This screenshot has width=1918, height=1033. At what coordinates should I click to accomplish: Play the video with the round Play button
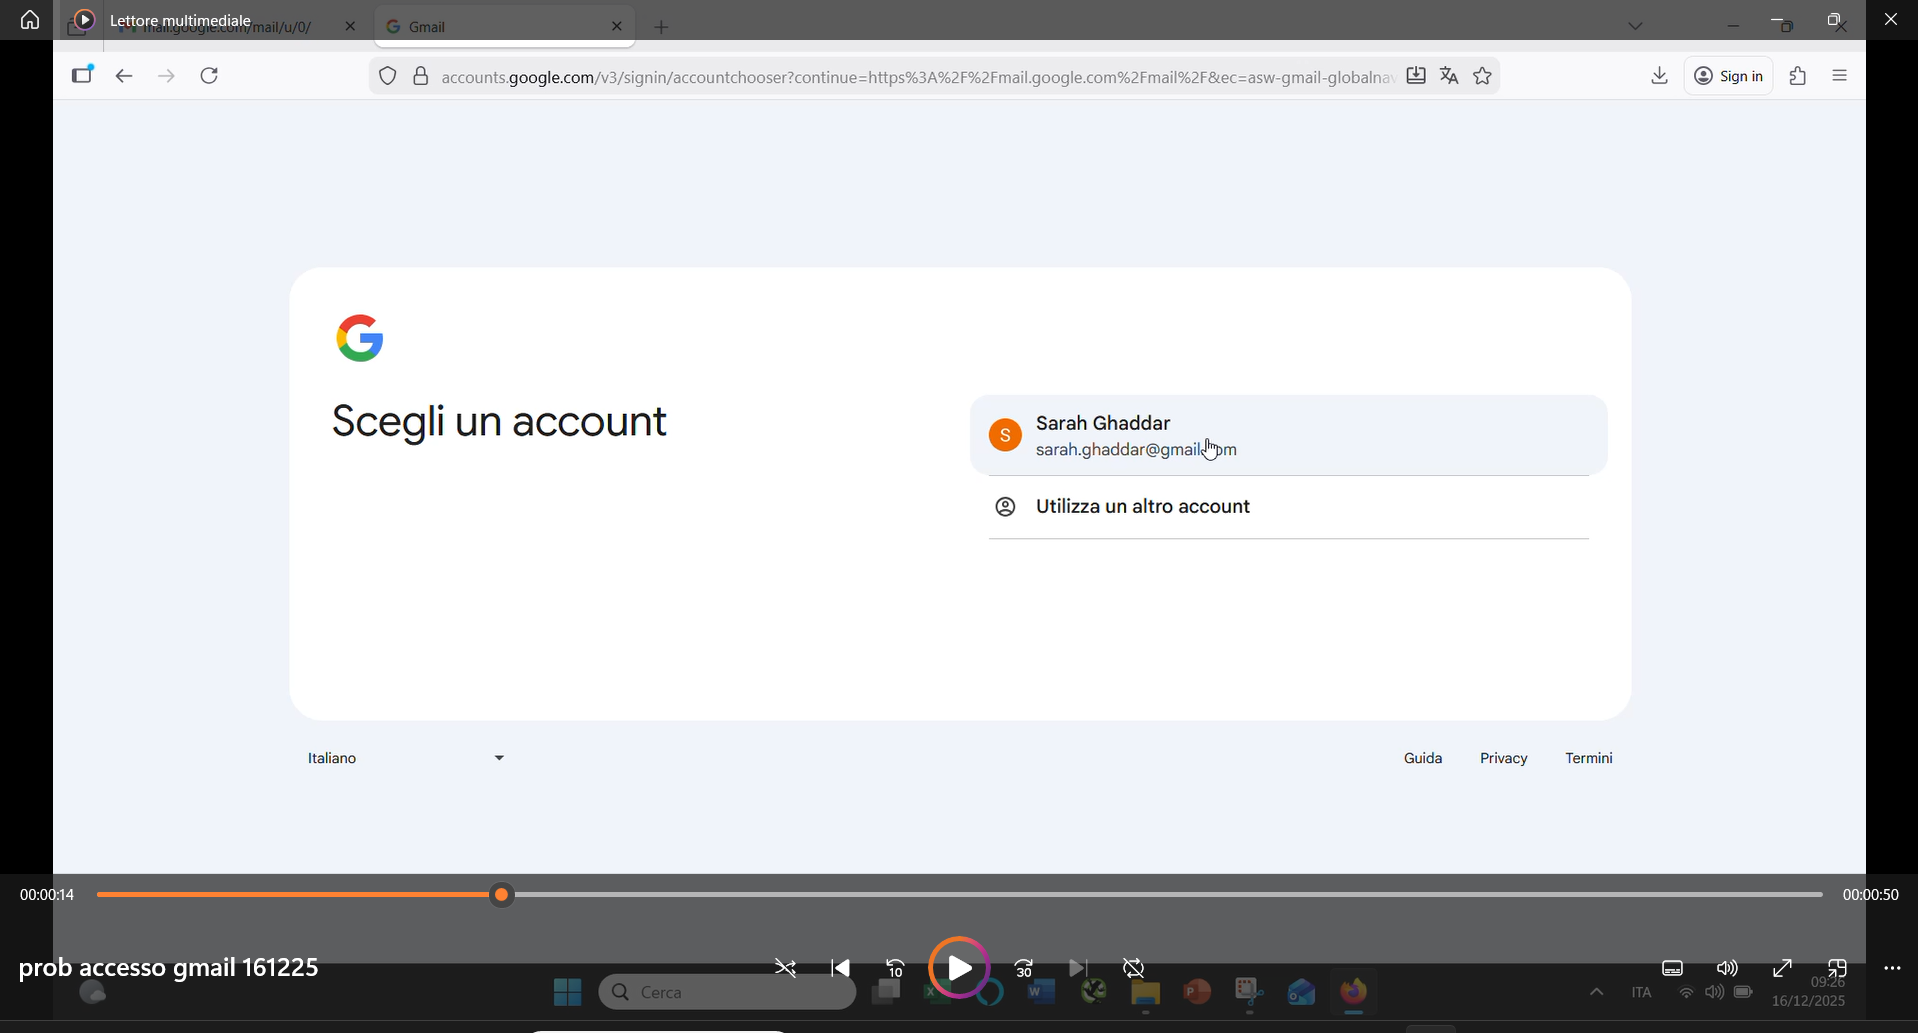click(x=959, y=968)
